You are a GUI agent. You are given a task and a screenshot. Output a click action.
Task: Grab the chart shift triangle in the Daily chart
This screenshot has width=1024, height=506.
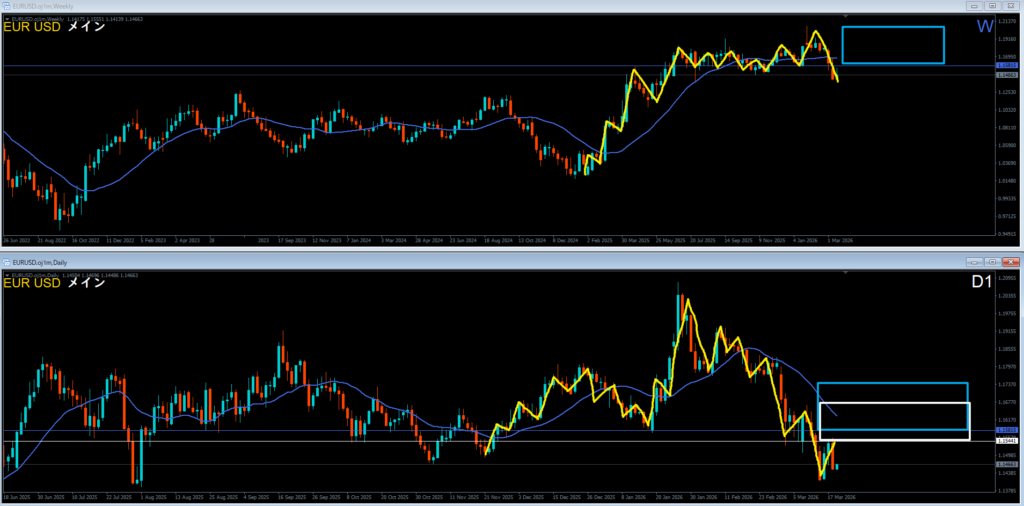point(845,272)
